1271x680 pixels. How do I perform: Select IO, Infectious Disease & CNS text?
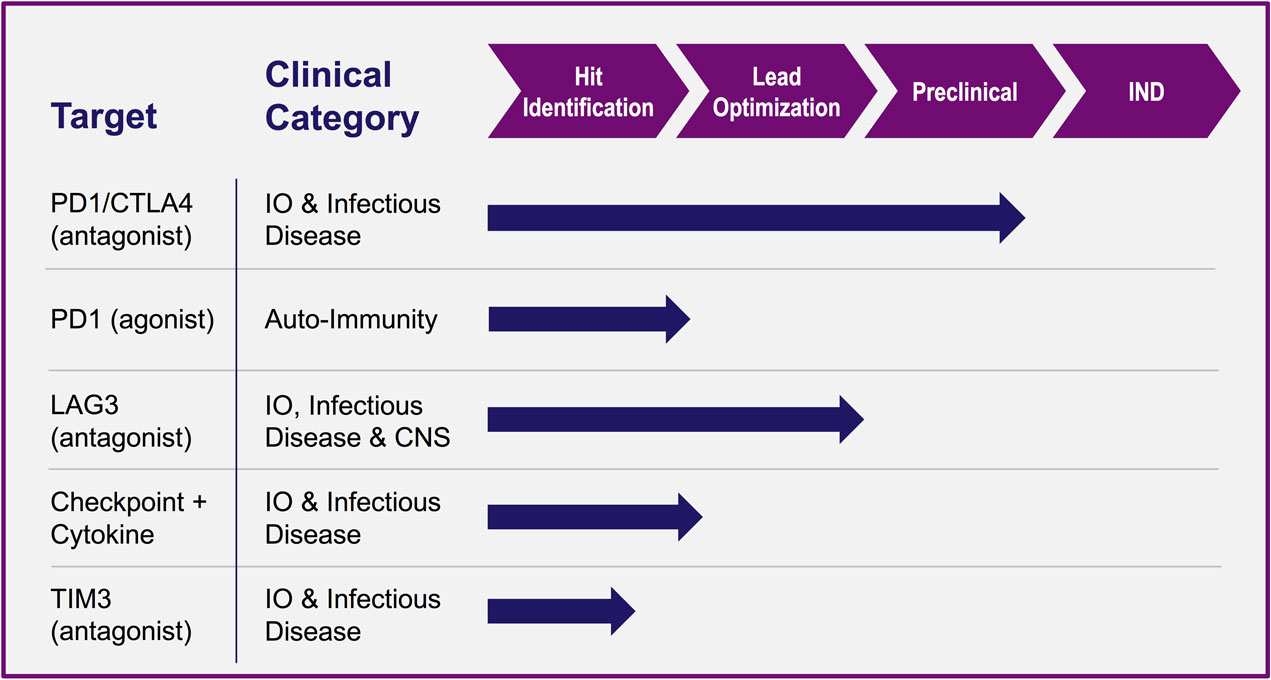click(x=357, y=422)
